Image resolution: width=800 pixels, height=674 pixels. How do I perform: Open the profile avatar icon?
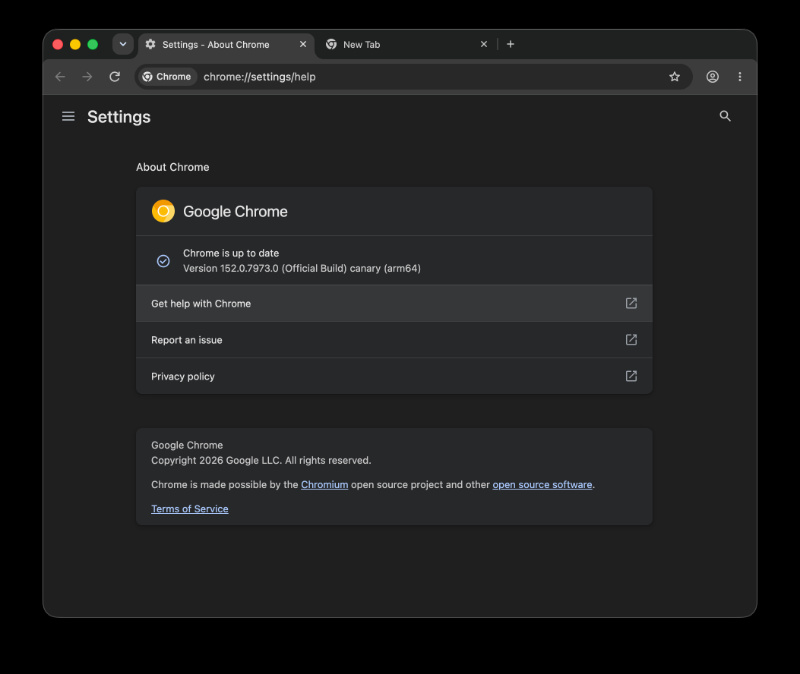click(x=712, y=77)
